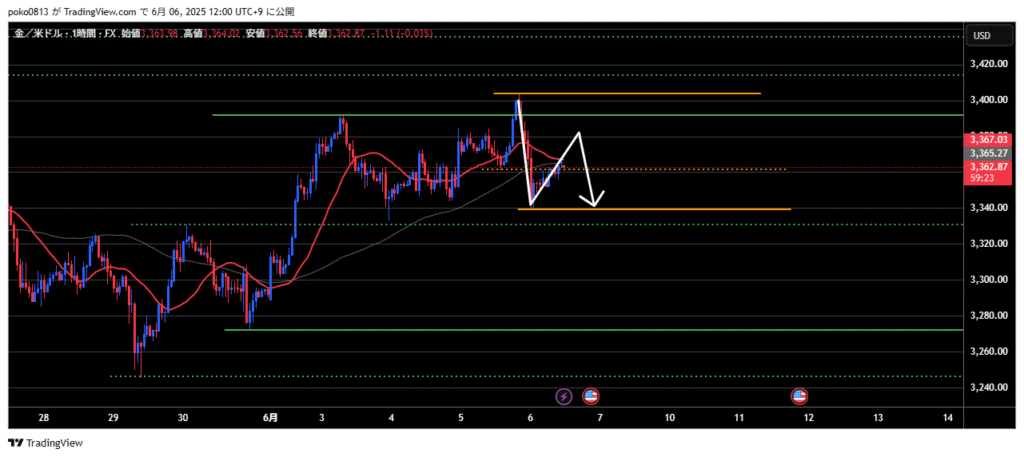Click the gray 3,365.27 indicator price label
This screenshot has width=1024, height=457.
987,154
